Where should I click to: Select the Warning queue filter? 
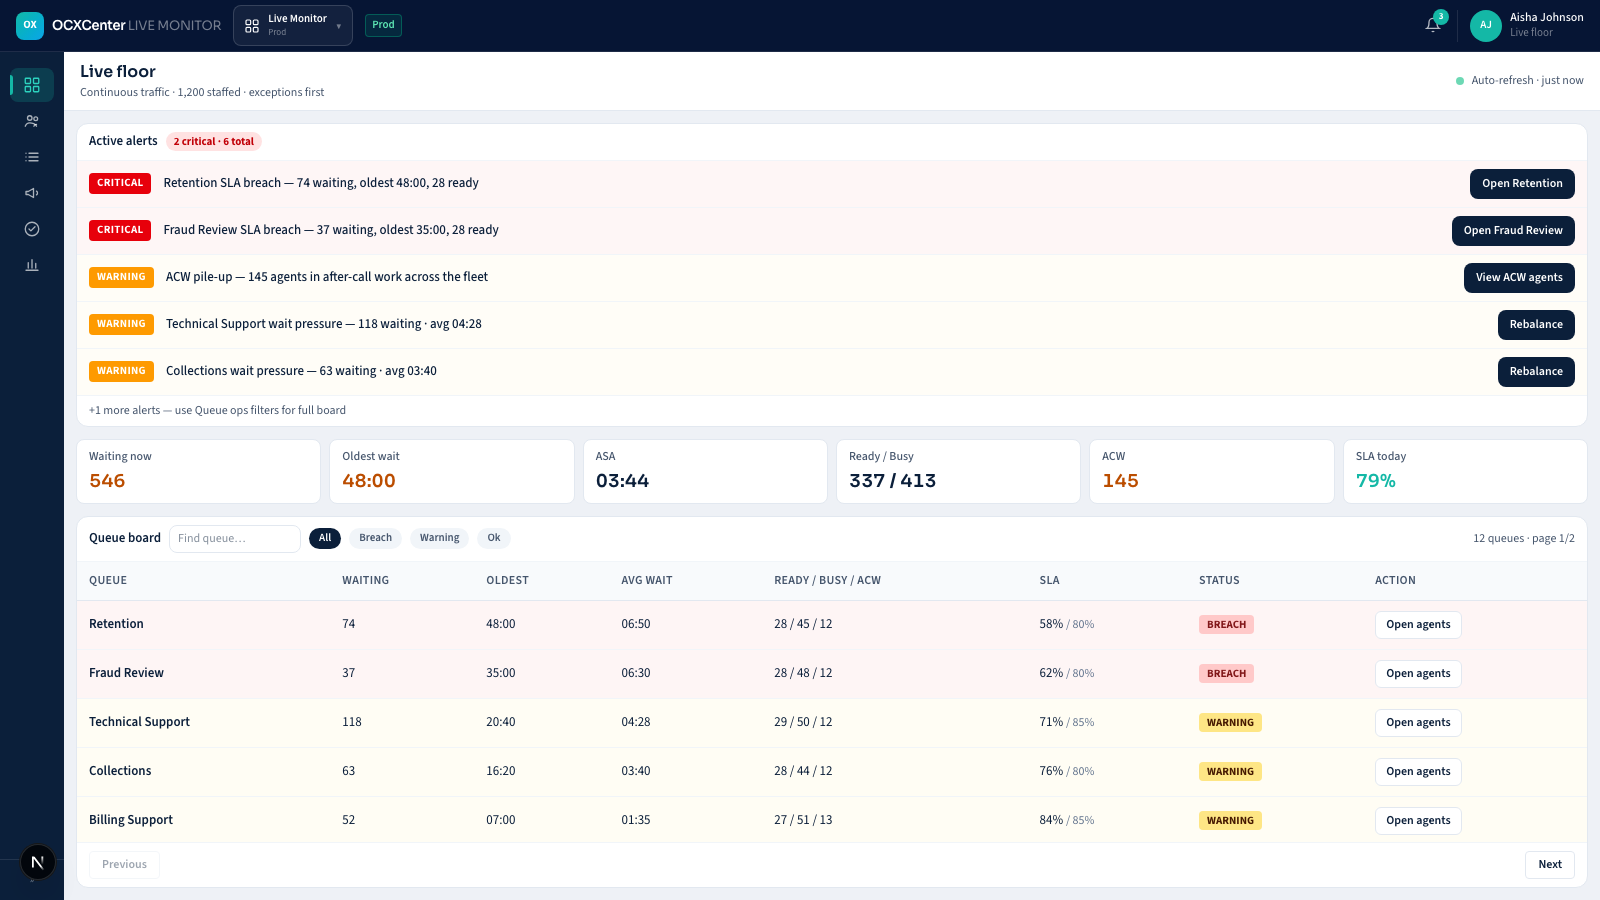tap(439, 538)
